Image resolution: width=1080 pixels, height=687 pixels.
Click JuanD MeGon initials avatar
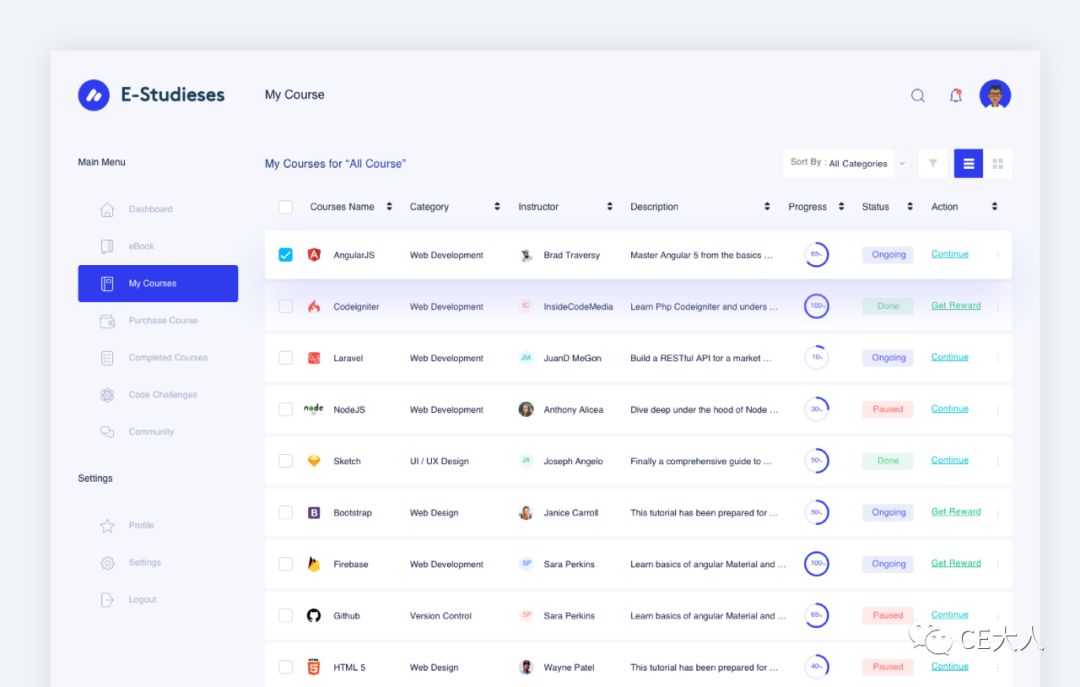click(x=526, y=358)
